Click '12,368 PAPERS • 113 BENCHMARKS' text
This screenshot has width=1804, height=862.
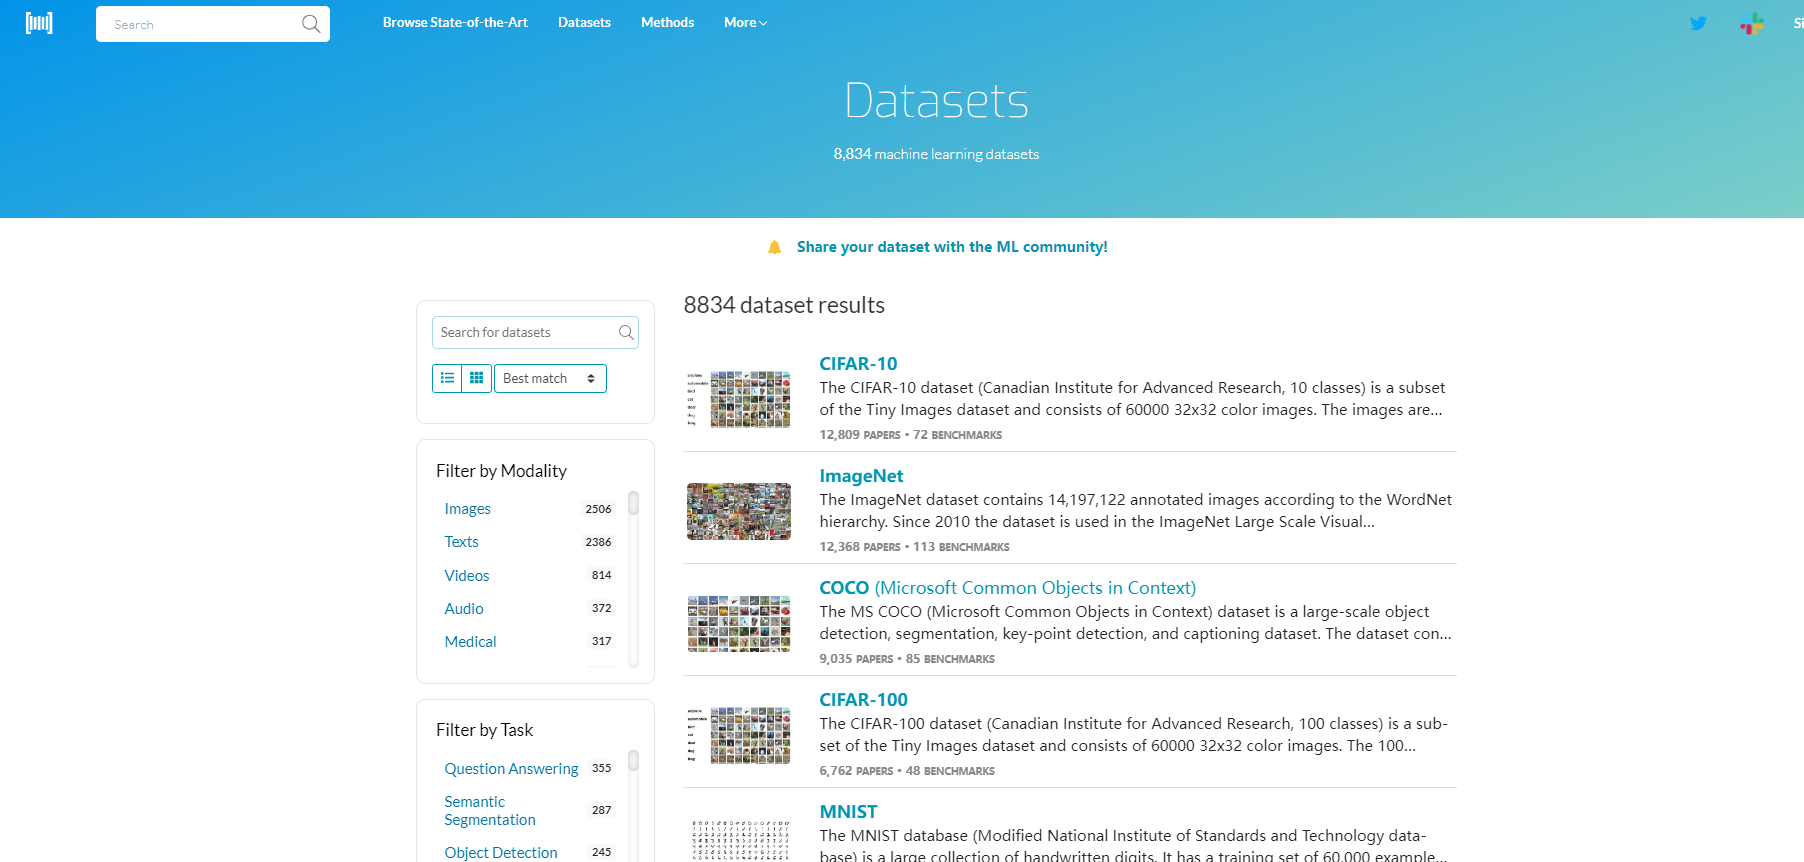(914, 547)
